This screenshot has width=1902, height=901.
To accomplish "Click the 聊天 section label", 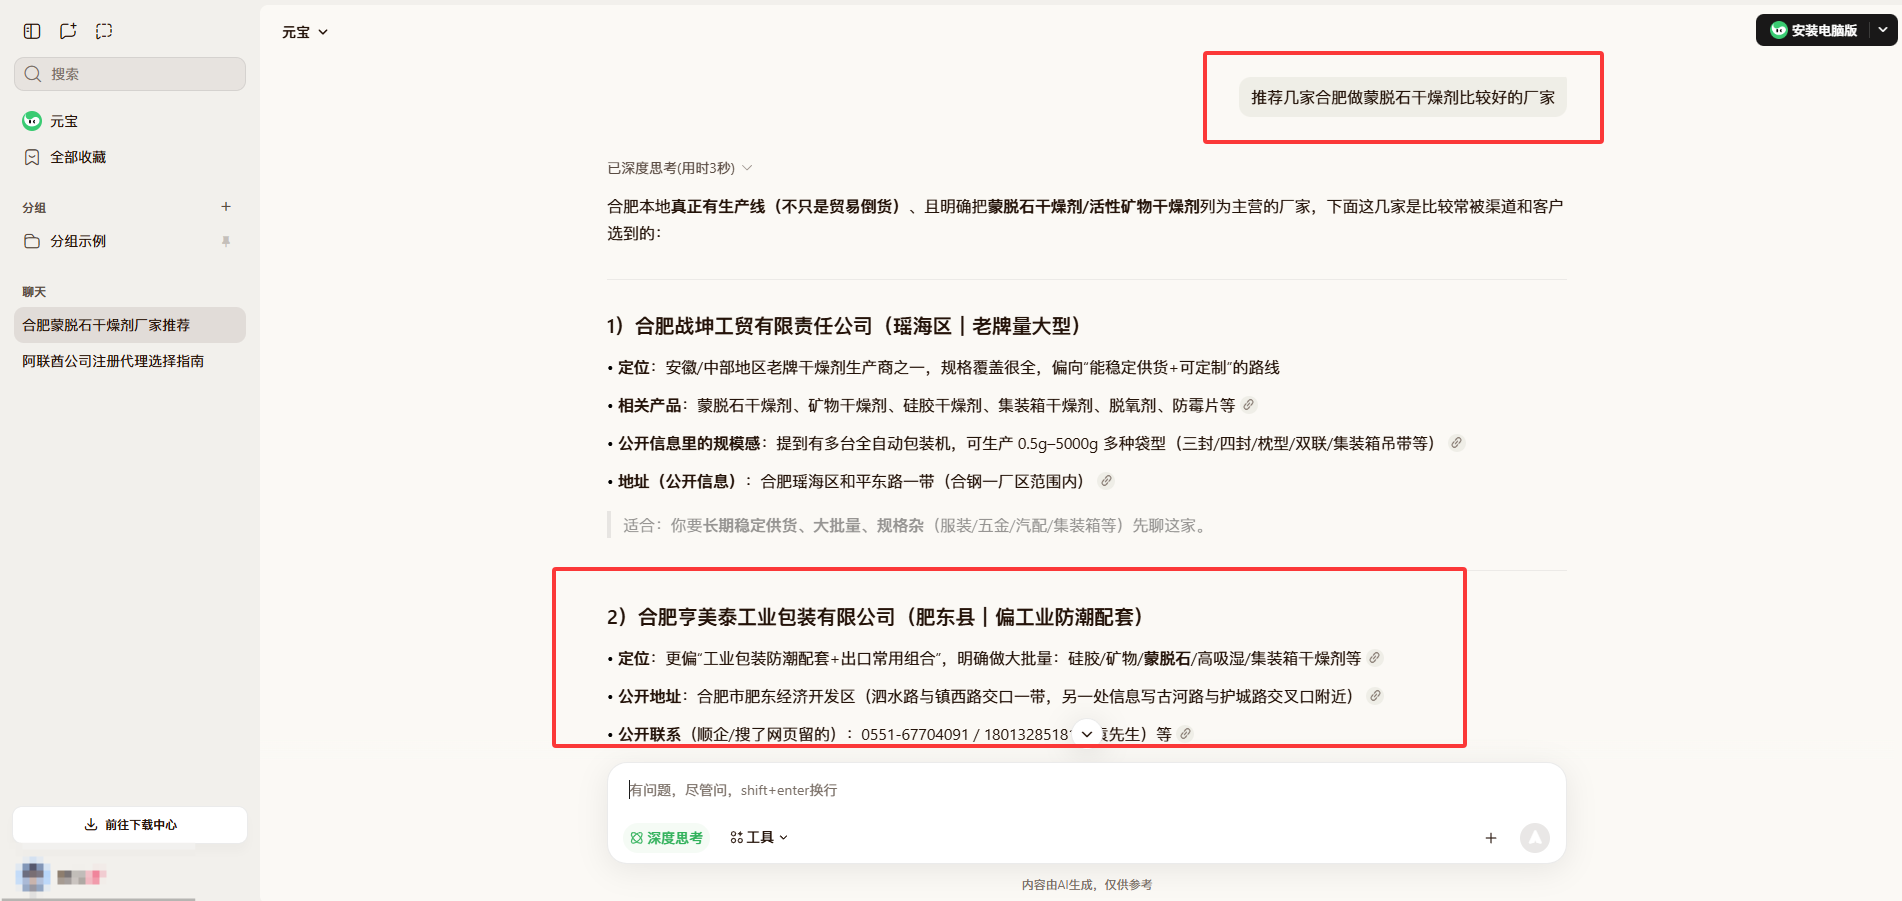I will point(34,292).
